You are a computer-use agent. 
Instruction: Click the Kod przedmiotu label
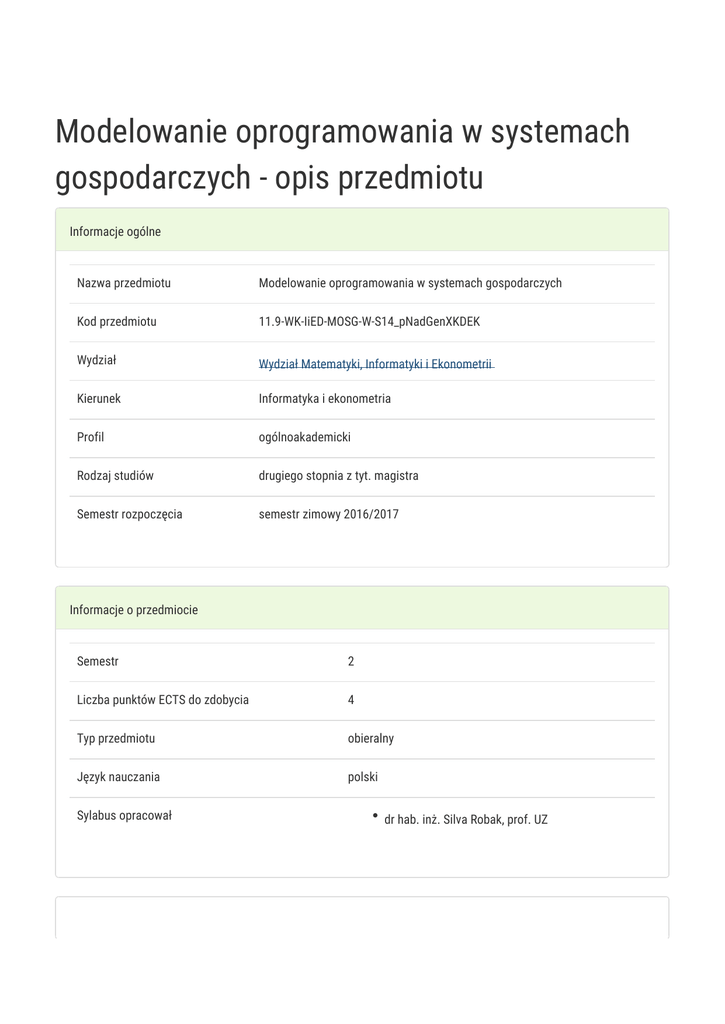click(116, 321)
